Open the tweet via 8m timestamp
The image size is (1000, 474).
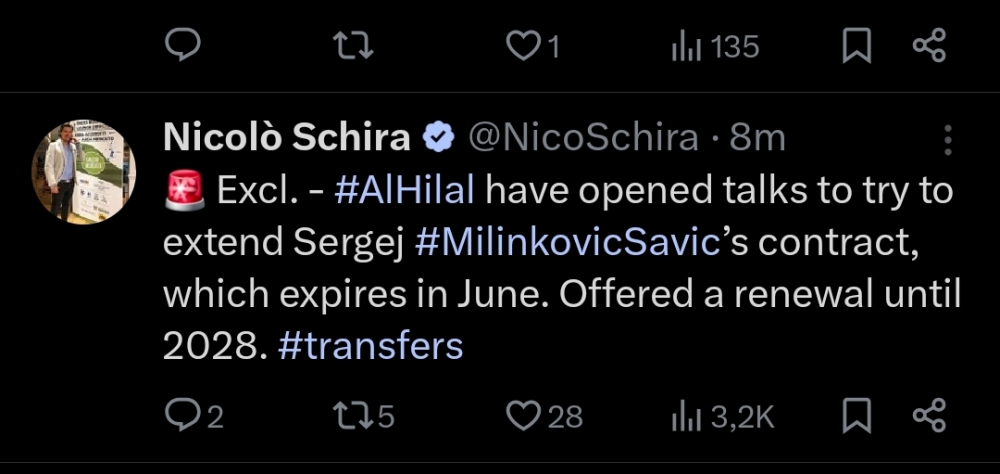point(757,138)
